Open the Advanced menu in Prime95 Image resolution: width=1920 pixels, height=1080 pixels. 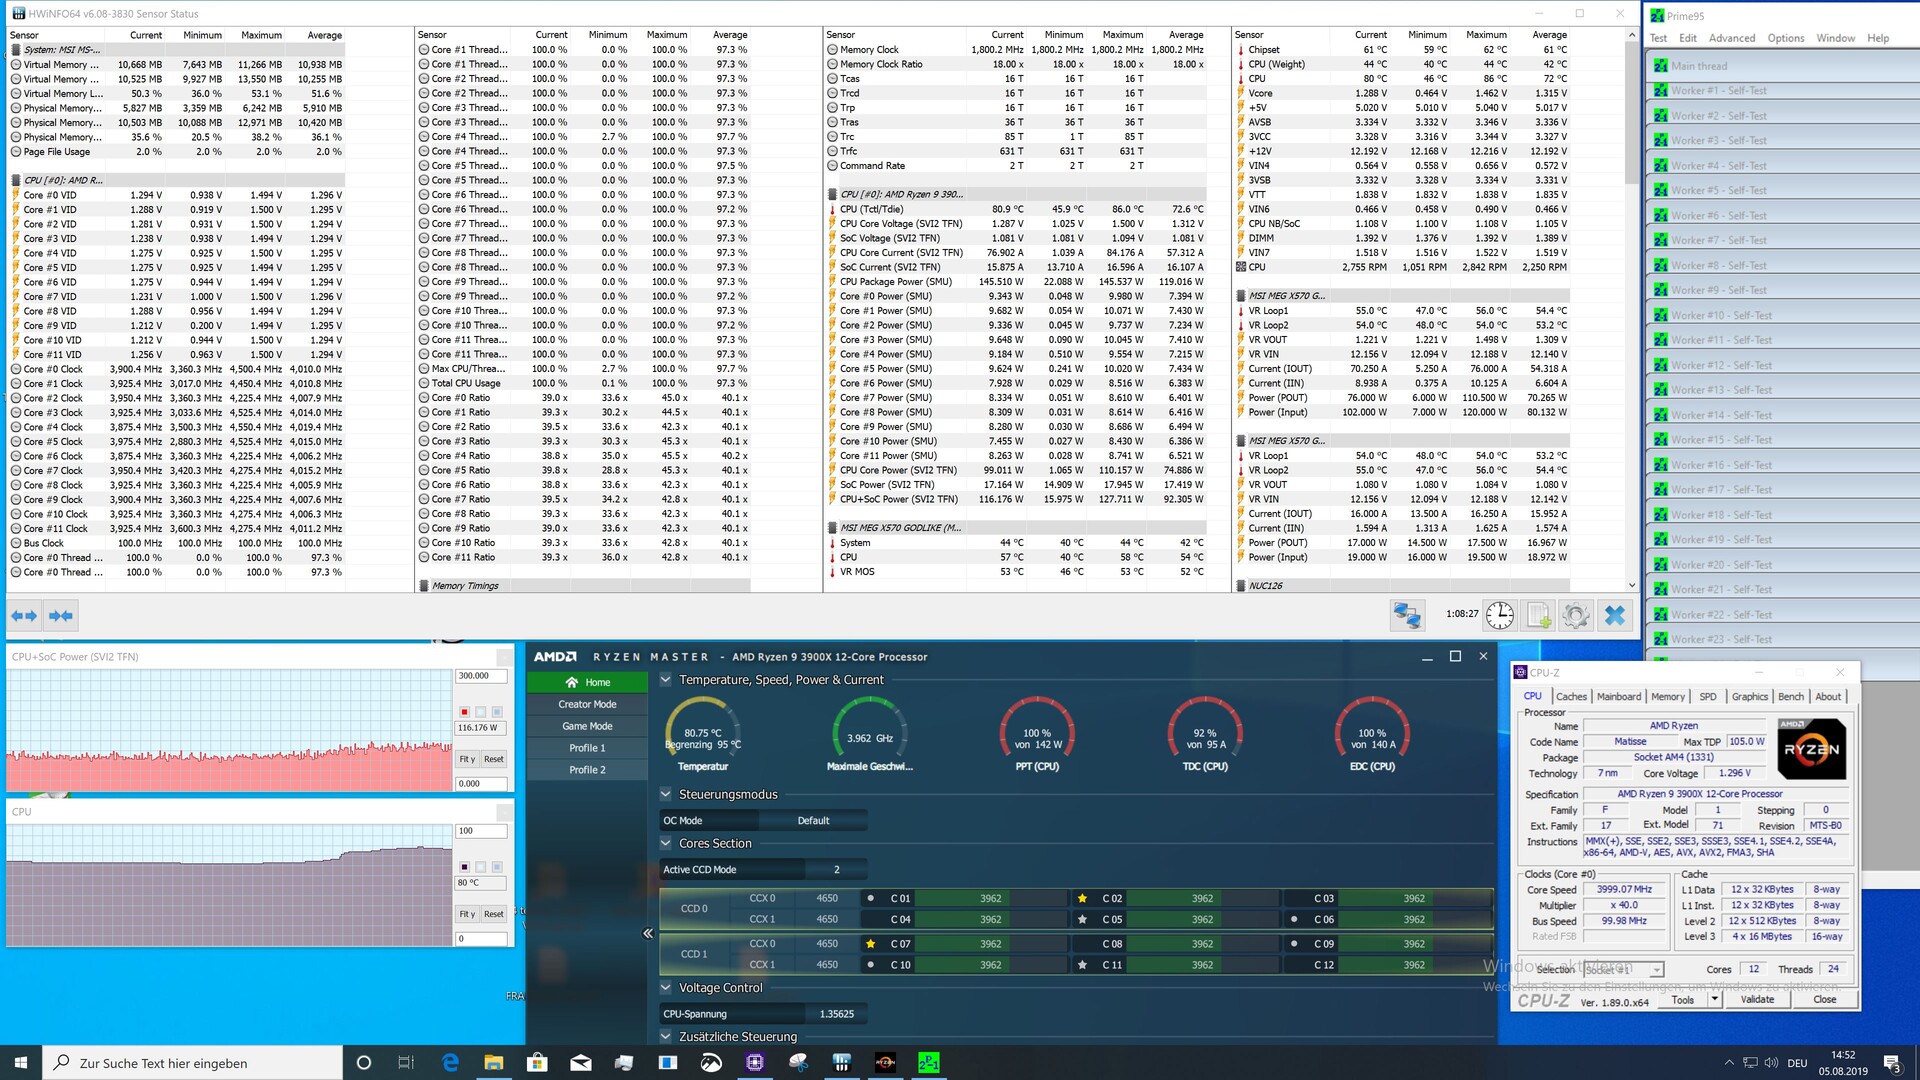click(1731, 38)
